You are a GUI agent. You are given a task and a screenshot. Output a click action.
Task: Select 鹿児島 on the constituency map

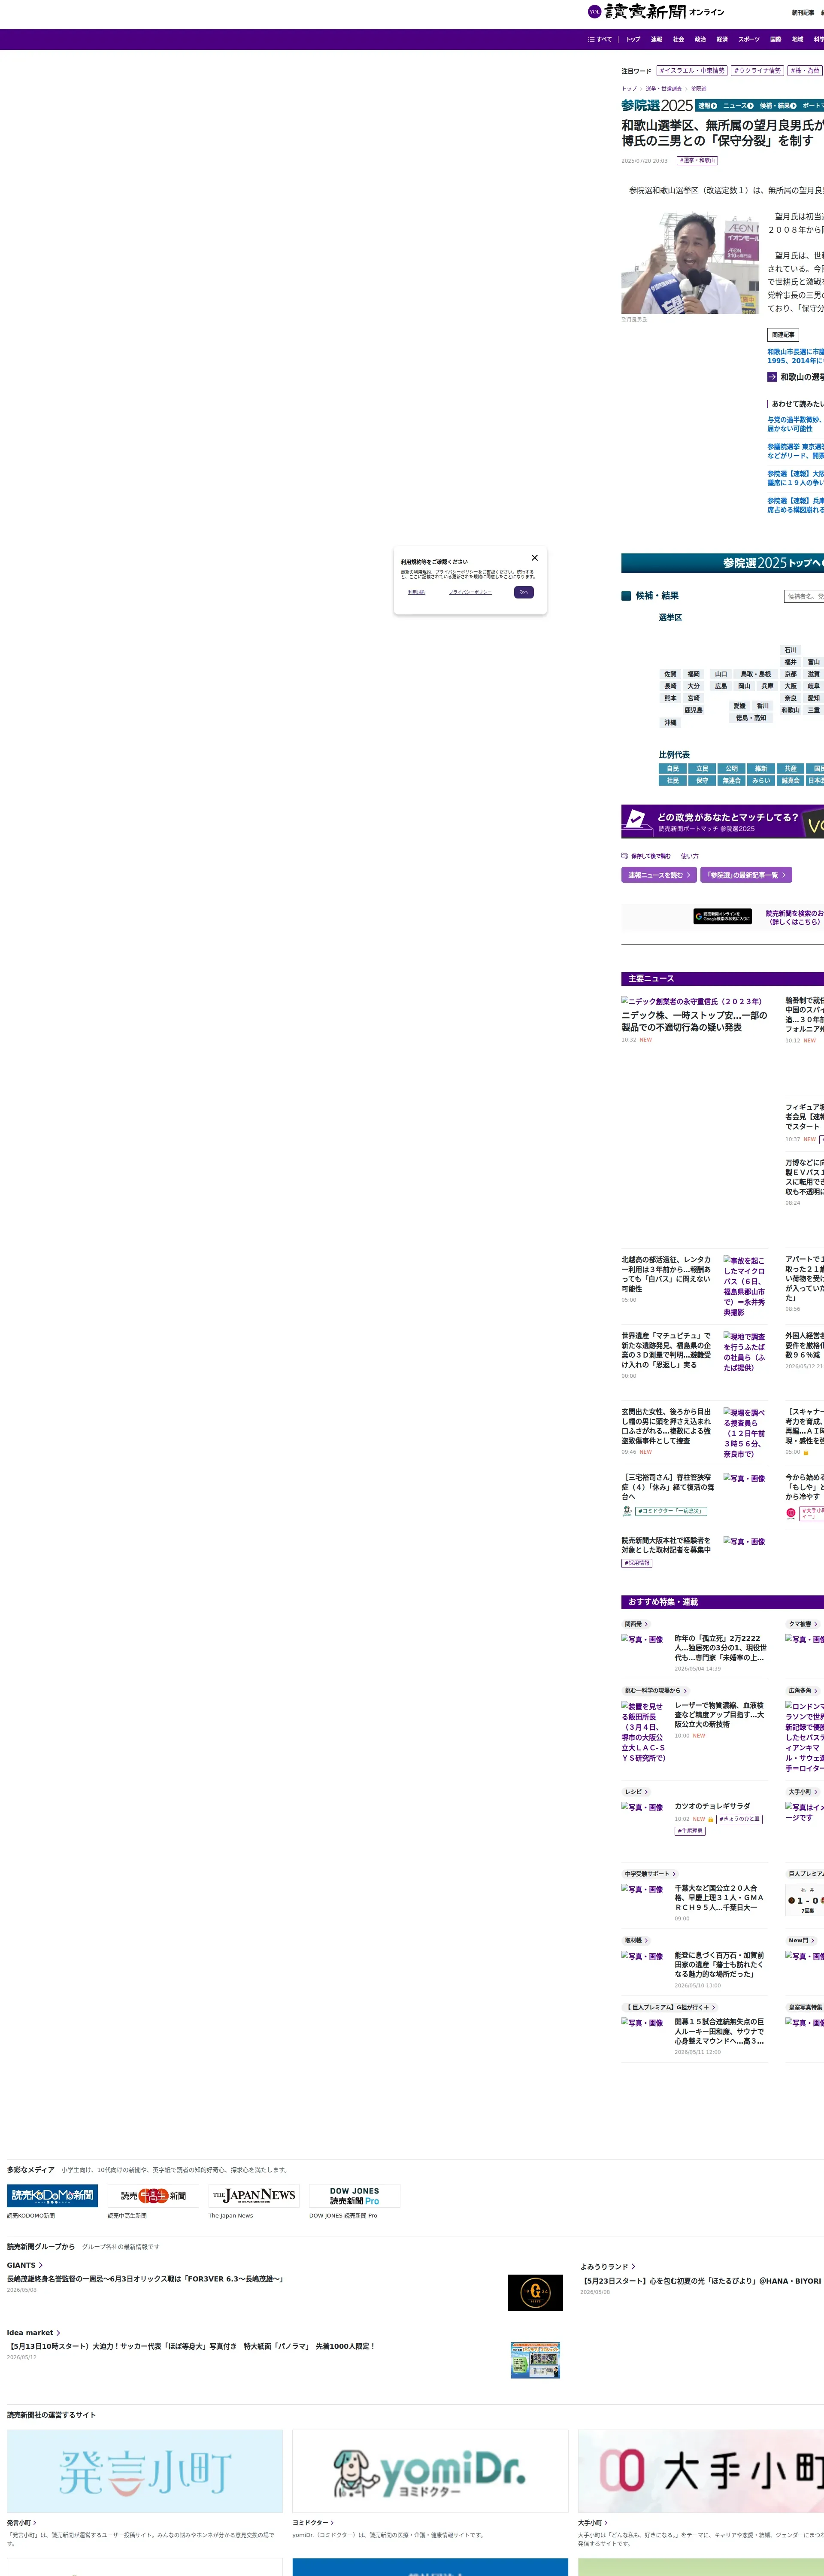[x=693, y=710]
